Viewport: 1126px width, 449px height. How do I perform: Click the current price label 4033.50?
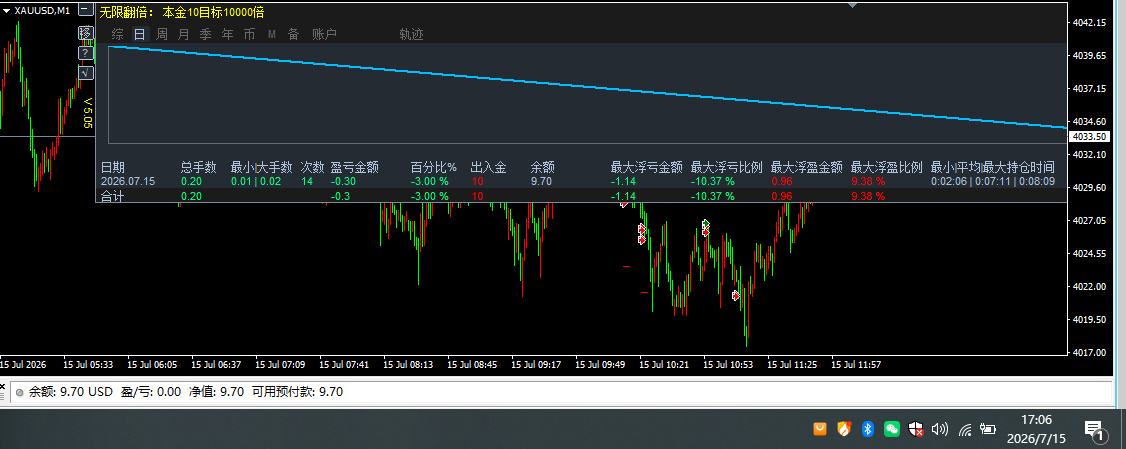point(1089,136)
